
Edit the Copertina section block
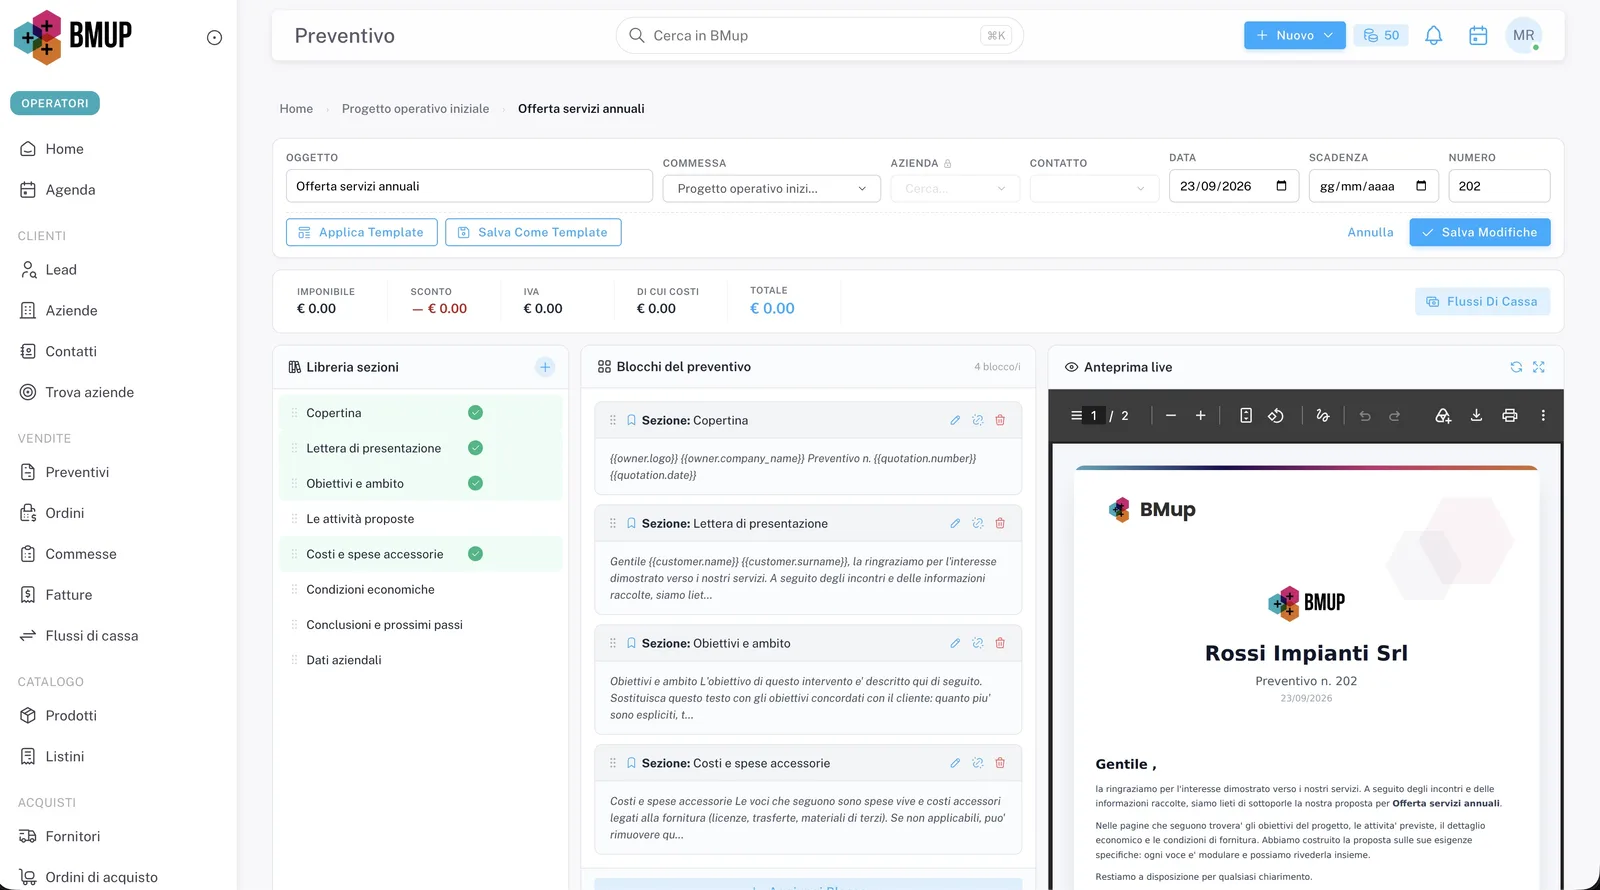click(x=955, y=420)
